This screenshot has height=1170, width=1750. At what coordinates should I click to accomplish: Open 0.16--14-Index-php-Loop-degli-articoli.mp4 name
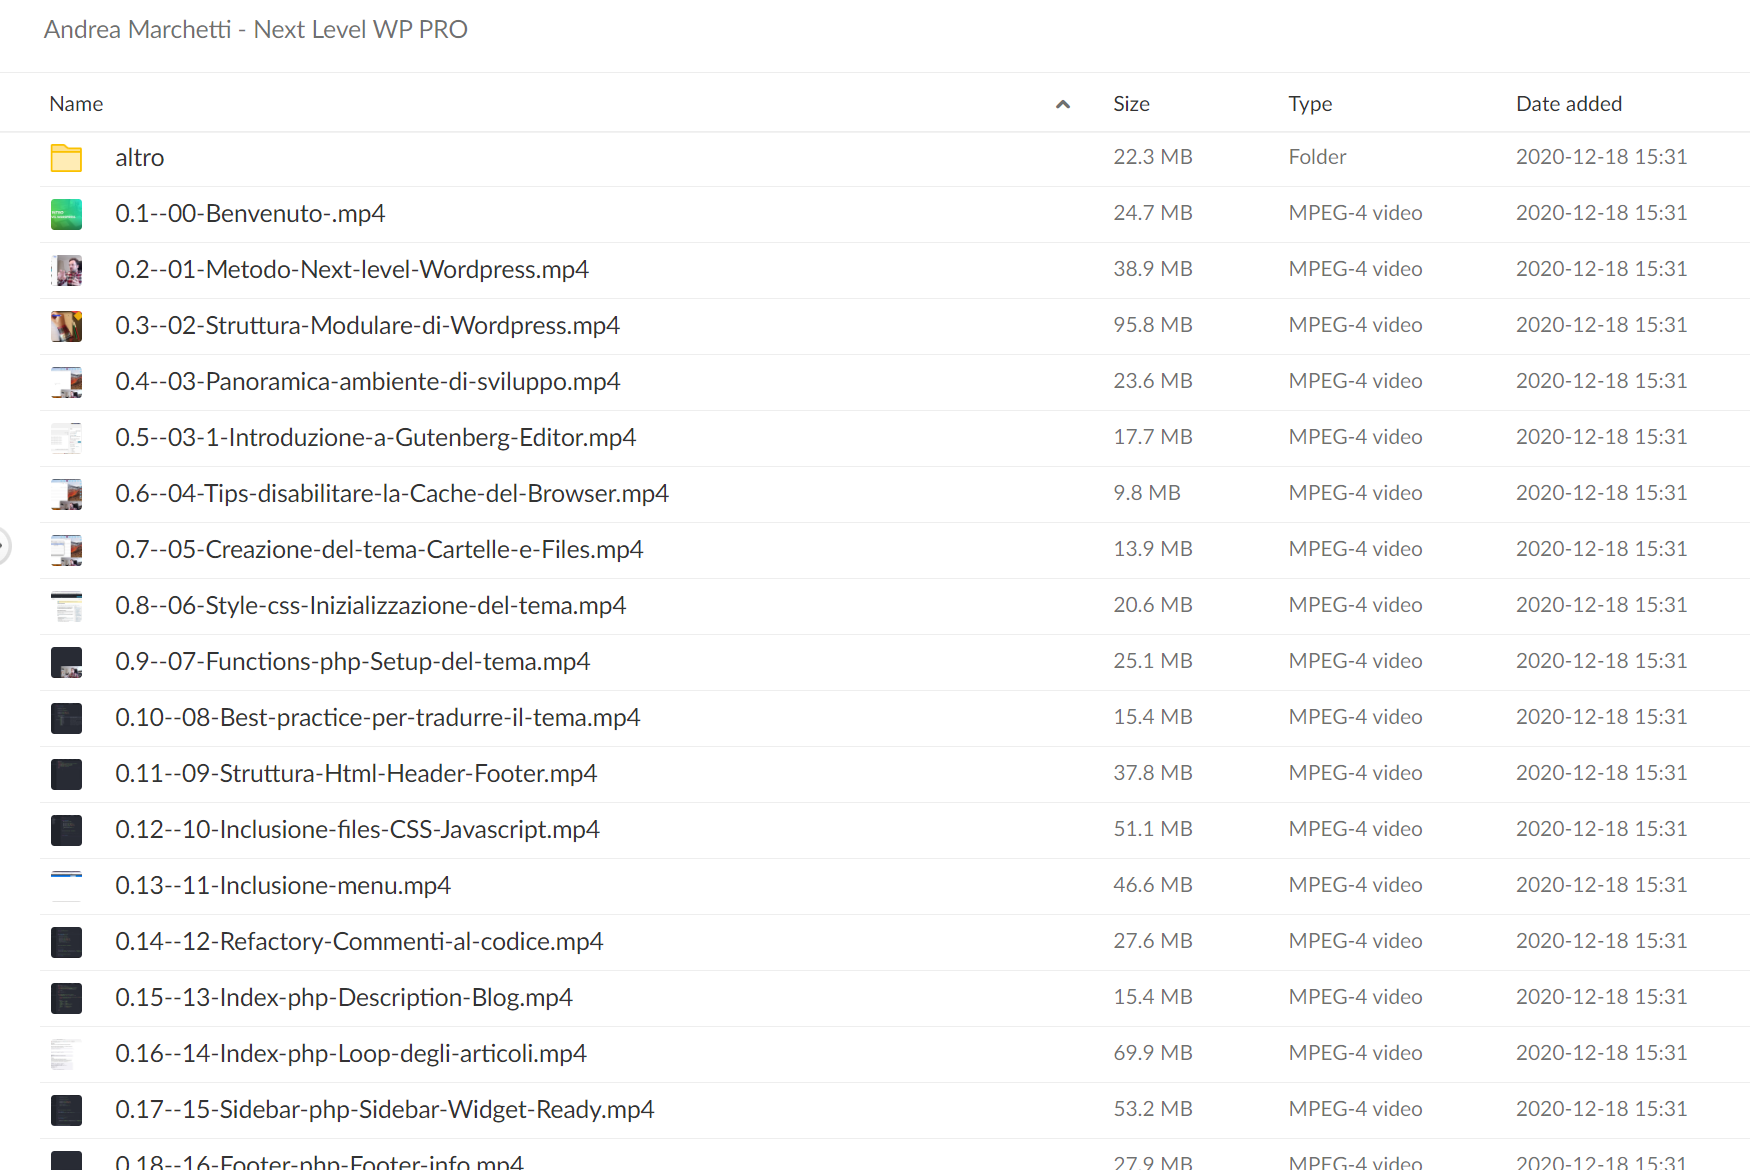[351, 1054]
